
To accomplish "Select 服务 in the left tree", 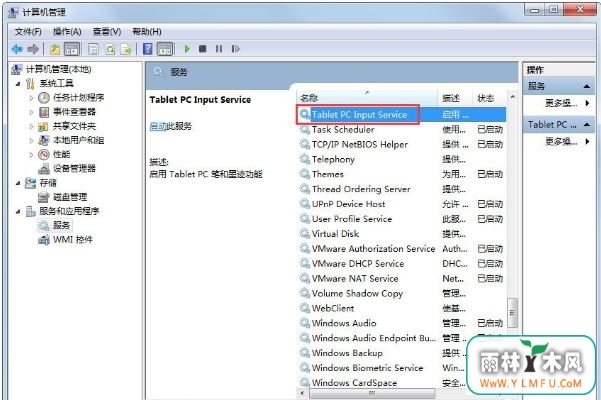I will pos(61,225).
